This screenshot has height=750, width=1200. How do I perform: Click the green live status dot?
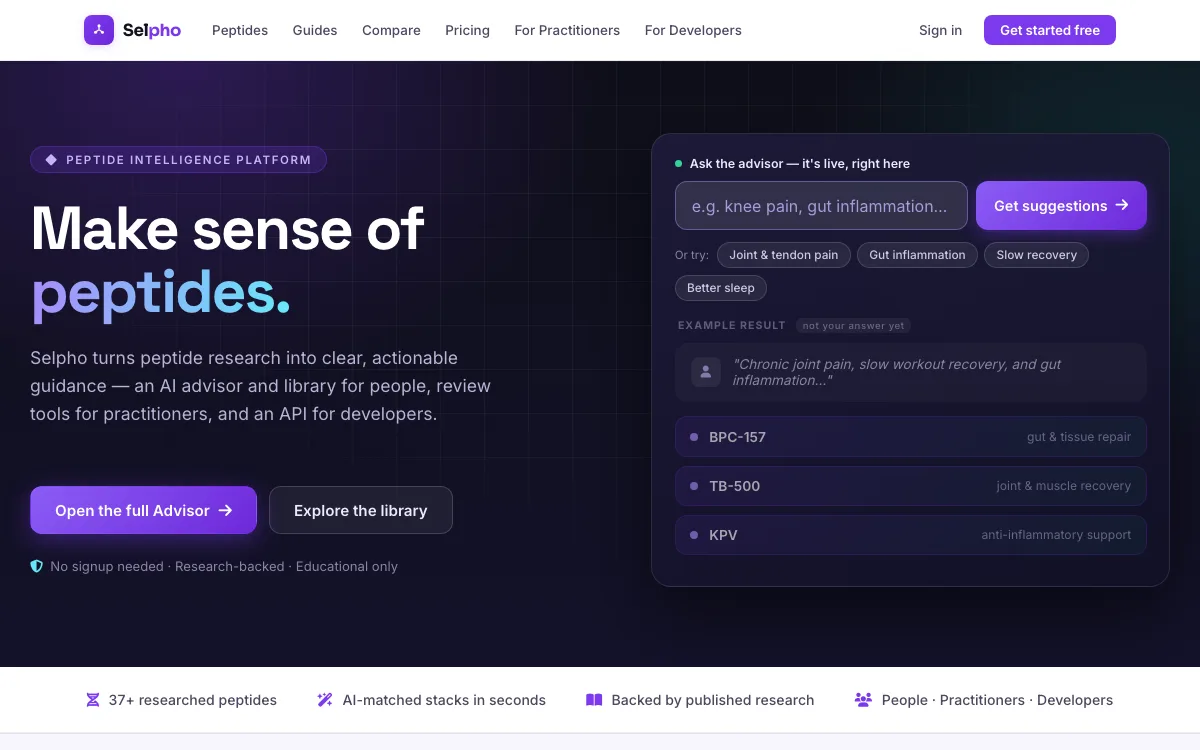(679, 163)
